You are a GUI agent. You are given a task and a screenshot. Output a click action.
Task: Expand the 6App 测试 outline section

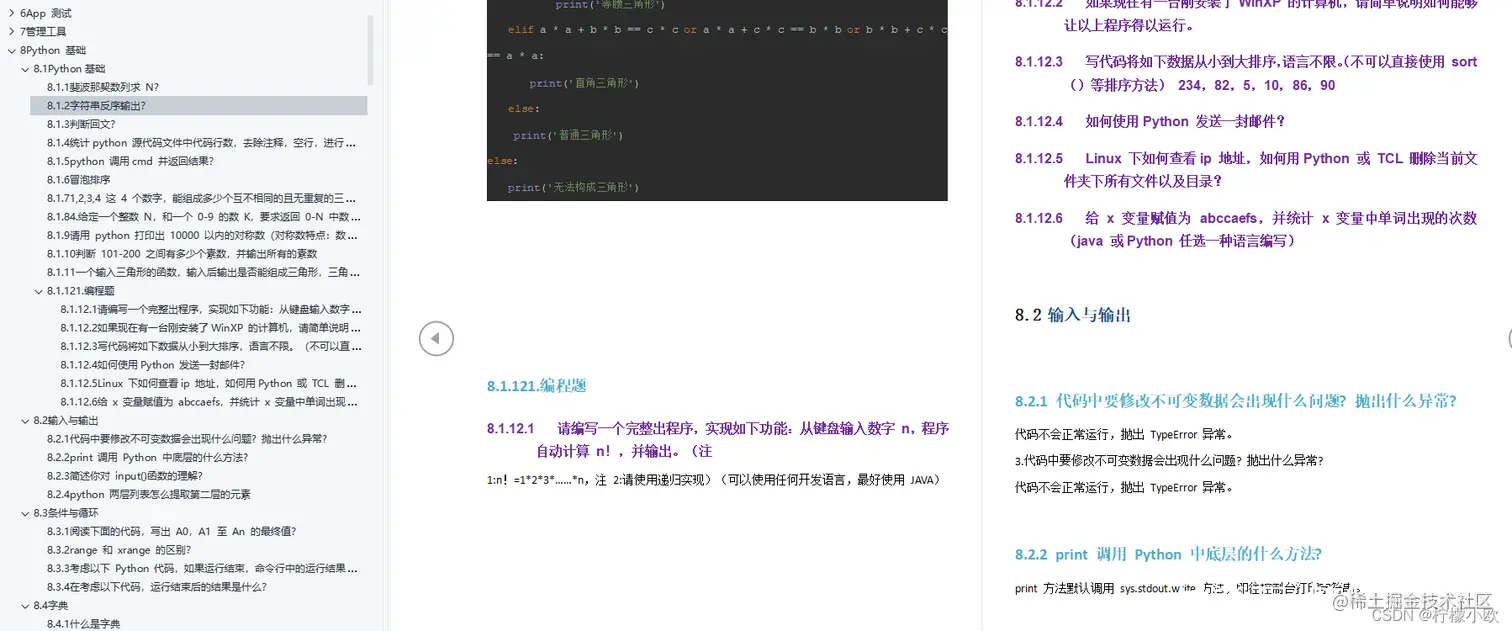[x=11, y=14]
